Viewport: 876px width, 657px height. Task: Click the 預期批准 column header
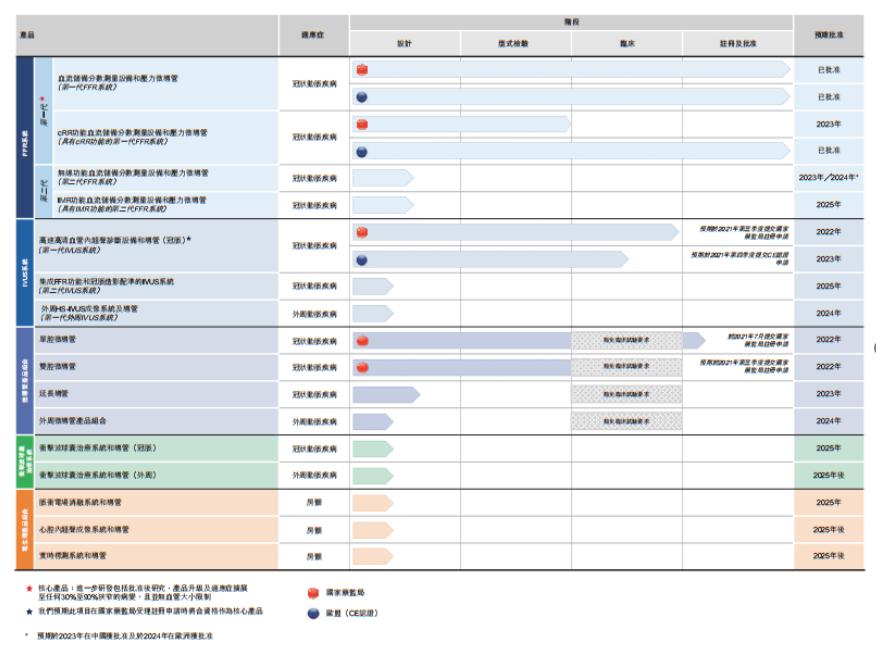(829, 35)
